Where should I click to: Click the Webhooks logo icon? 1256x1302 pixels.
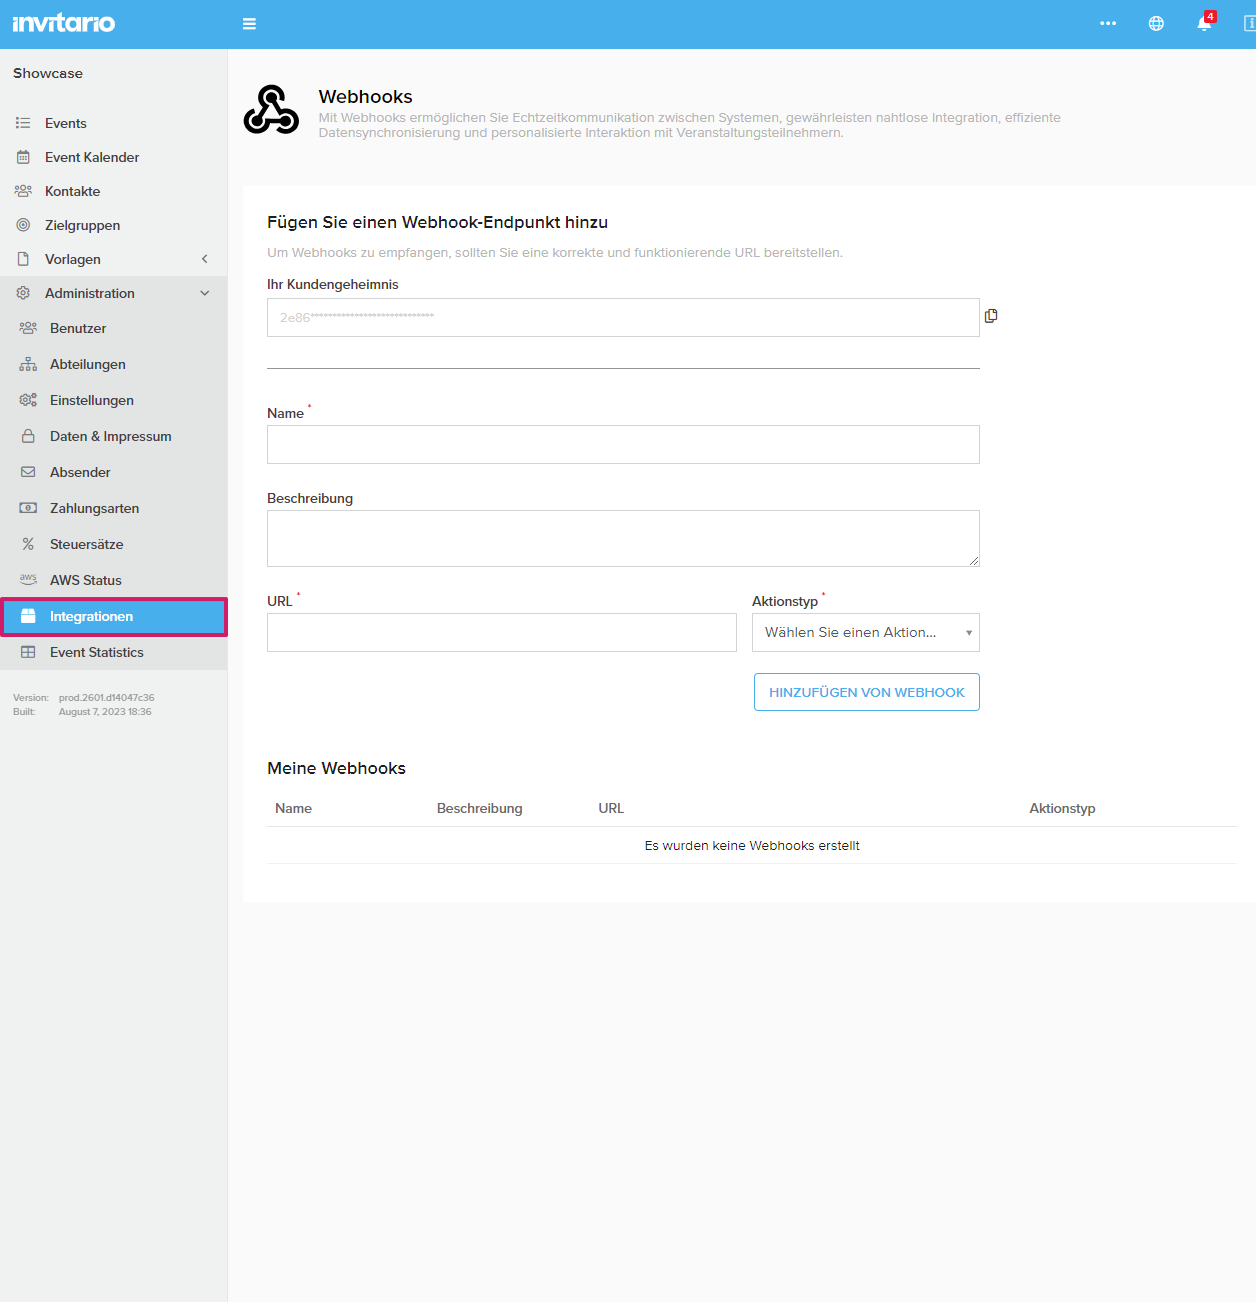[271, 110]
